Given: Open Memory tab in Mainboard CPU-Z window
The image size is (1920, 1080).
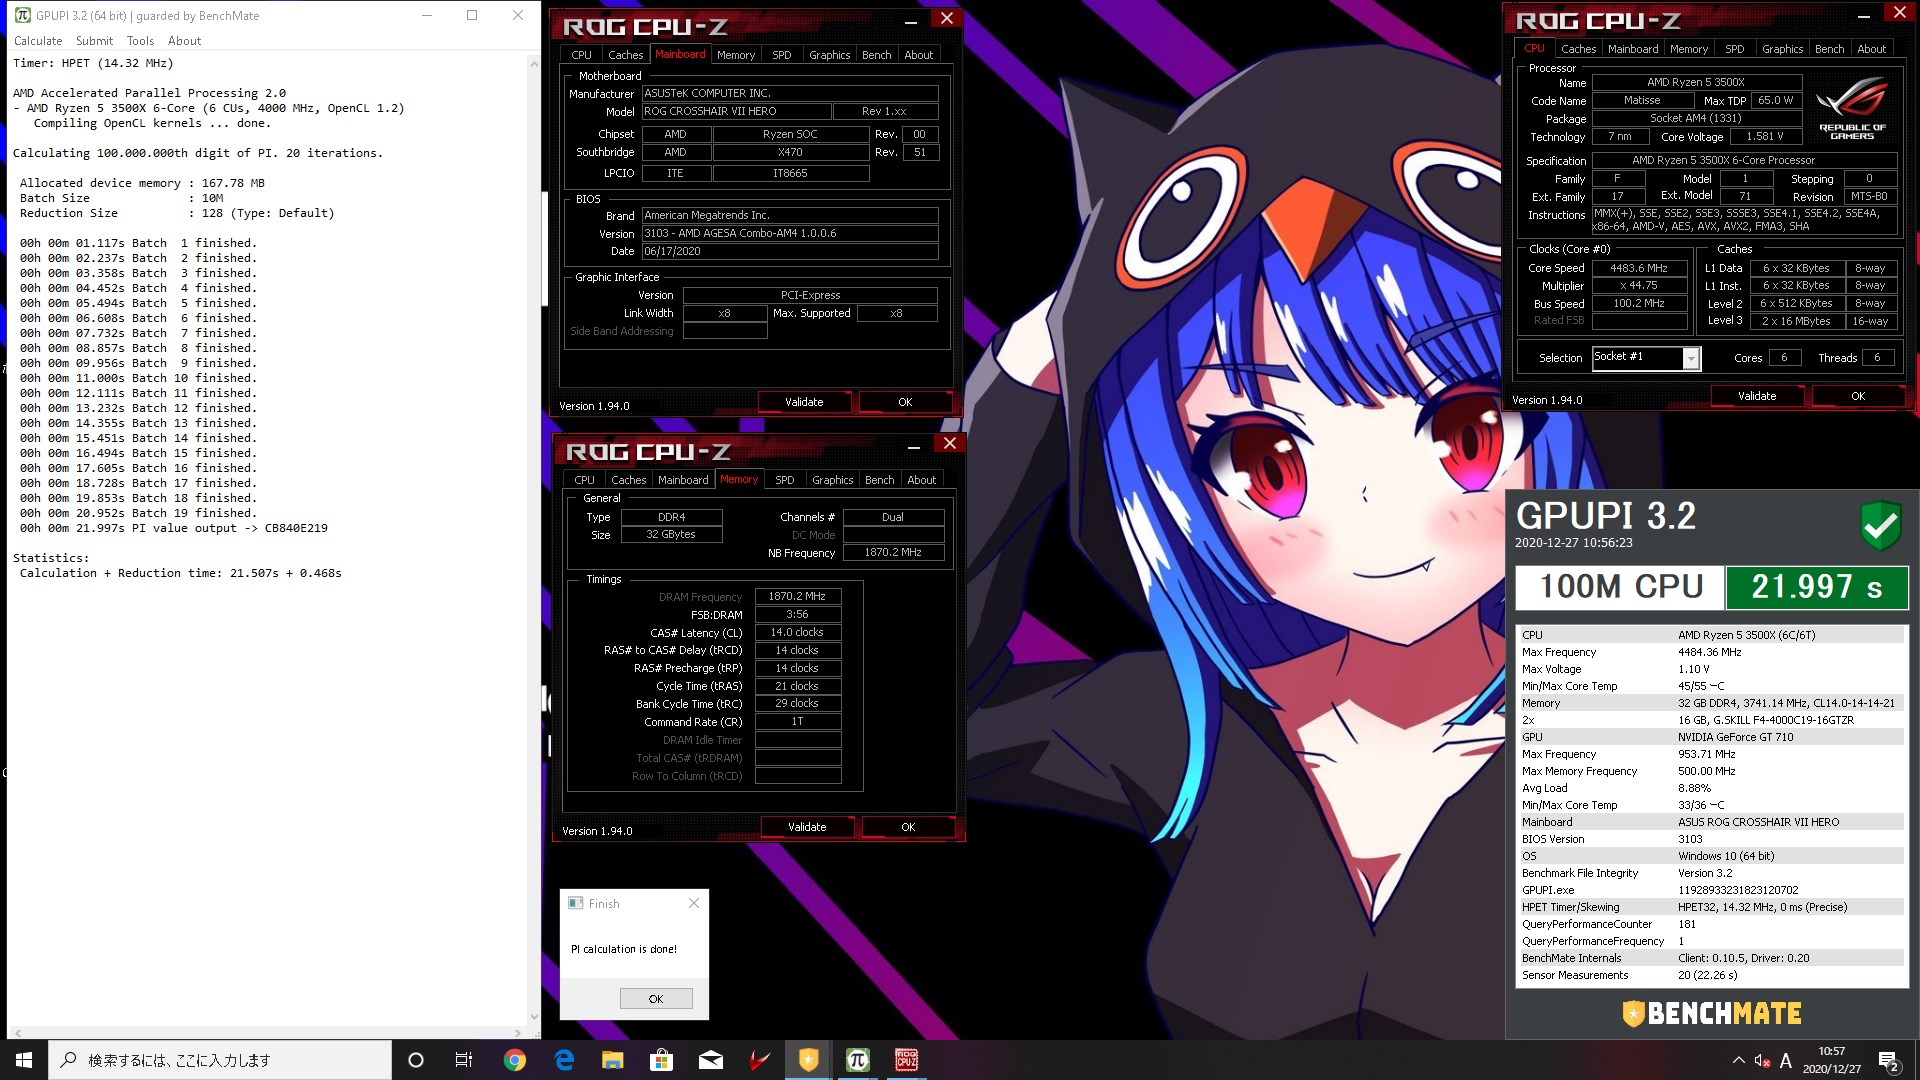Looking at the screenshot, I should click(x=736, y=55).
